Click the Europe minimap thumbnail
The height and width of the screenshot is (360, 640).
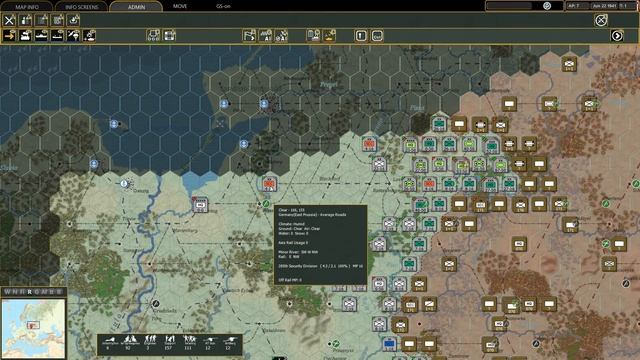[33, 328]
